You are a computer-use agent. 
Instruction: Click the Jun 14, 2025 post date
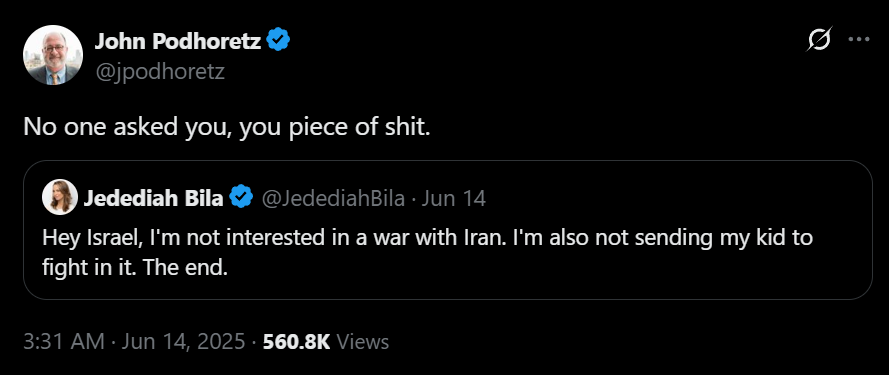183,342
